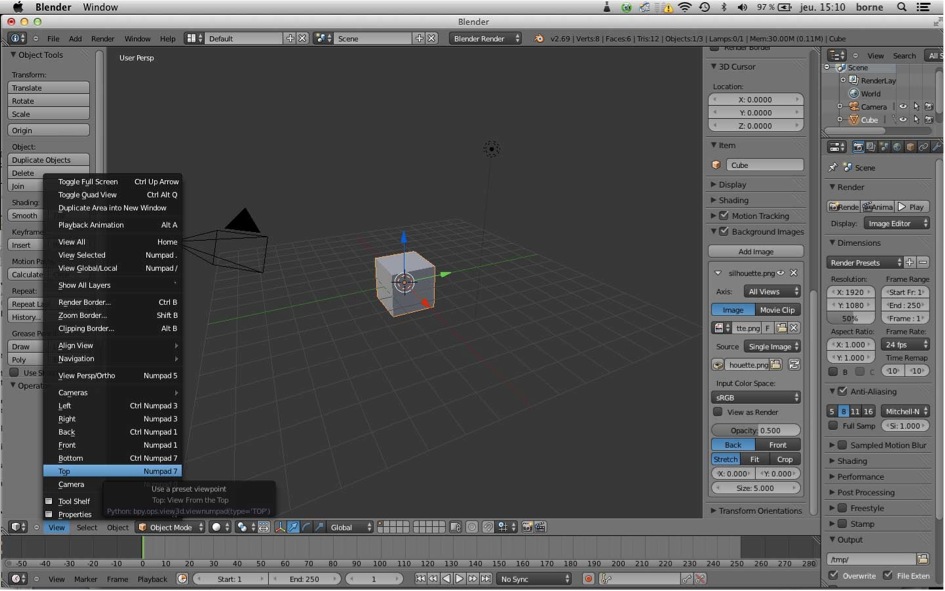This screenshot has width=945, height=591.
Task: Select Top from the View menu
Action: [110, 470]
